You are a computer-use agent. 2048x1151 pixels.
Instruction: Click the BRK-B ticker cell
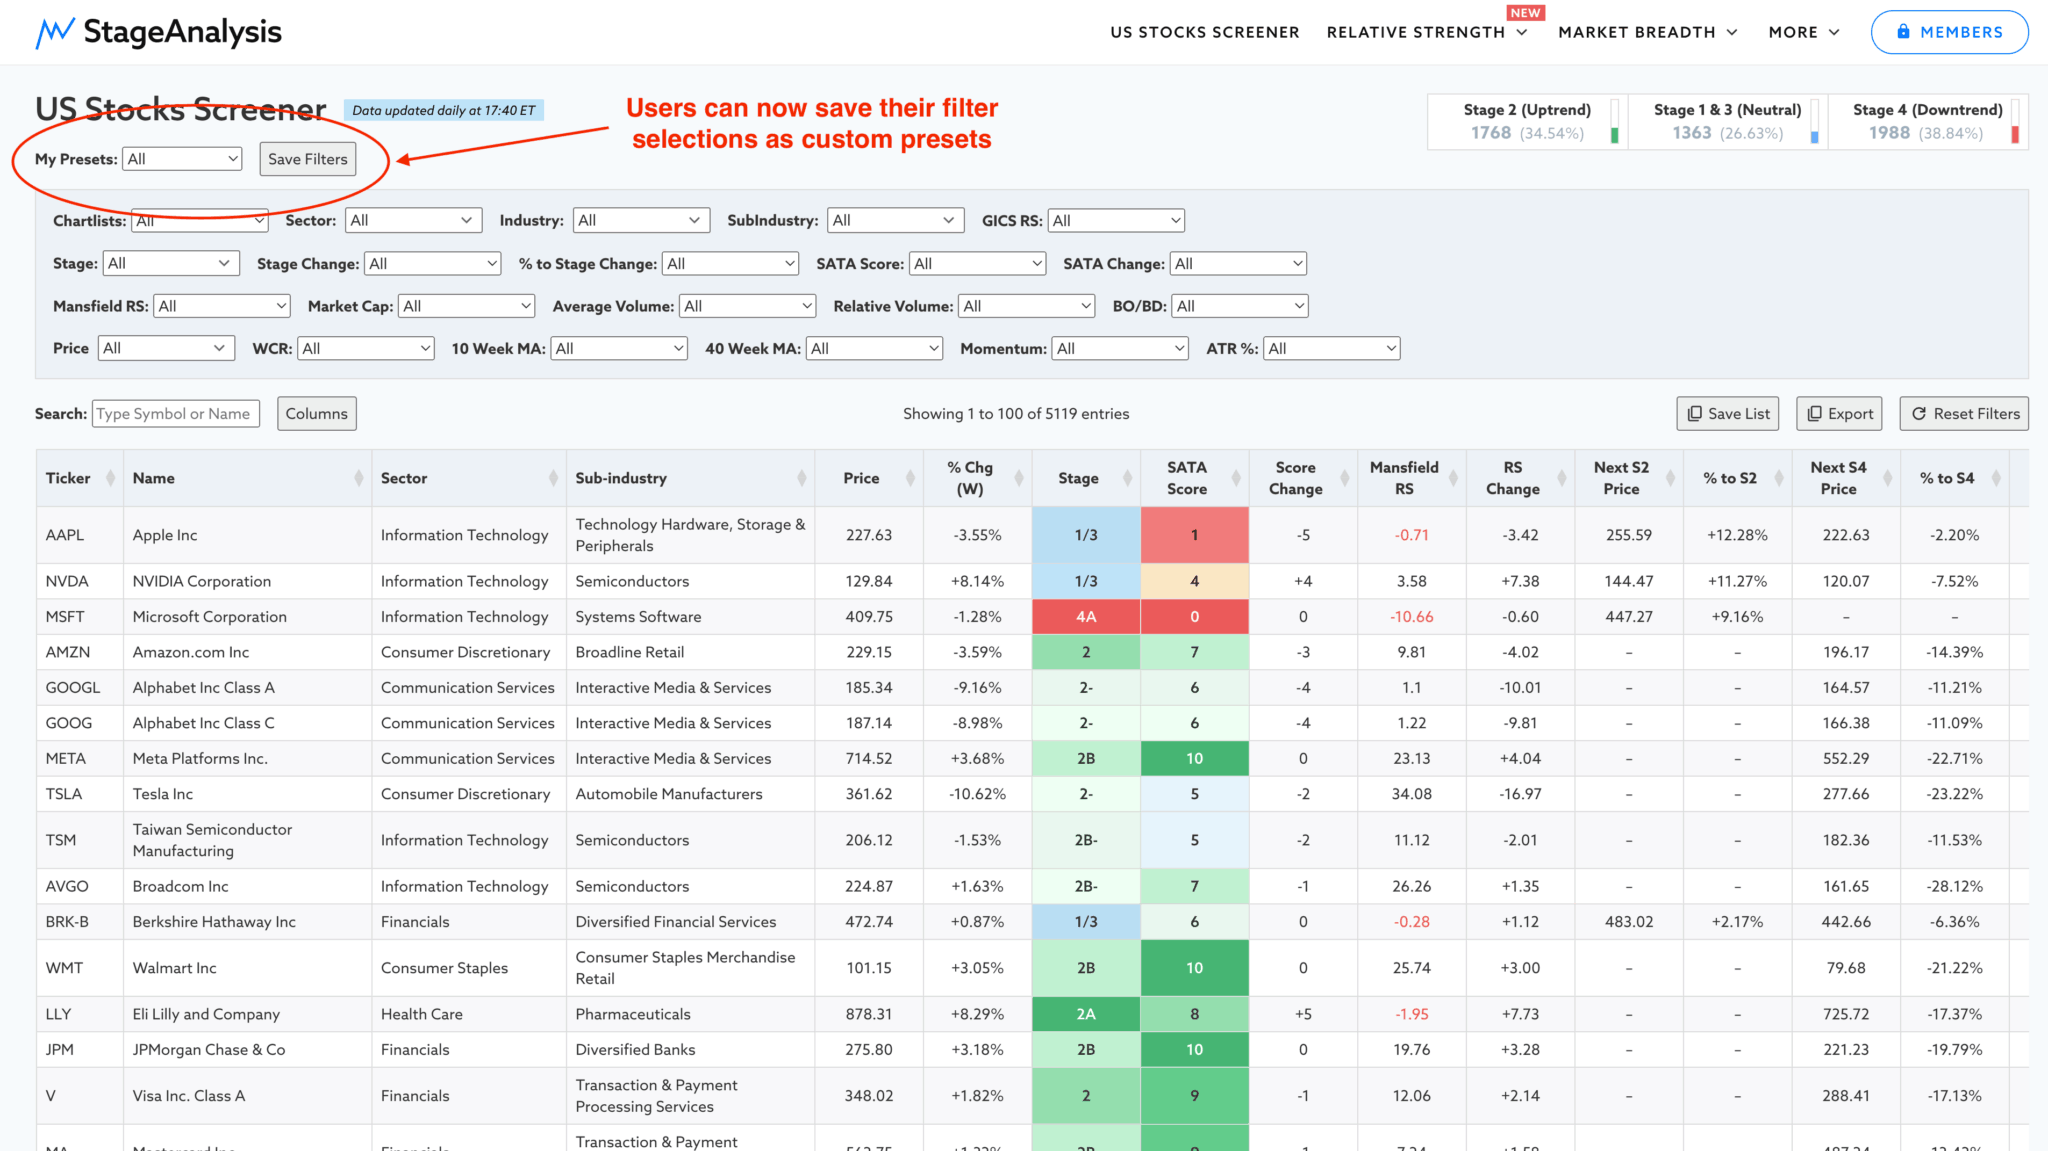(80, 922)
